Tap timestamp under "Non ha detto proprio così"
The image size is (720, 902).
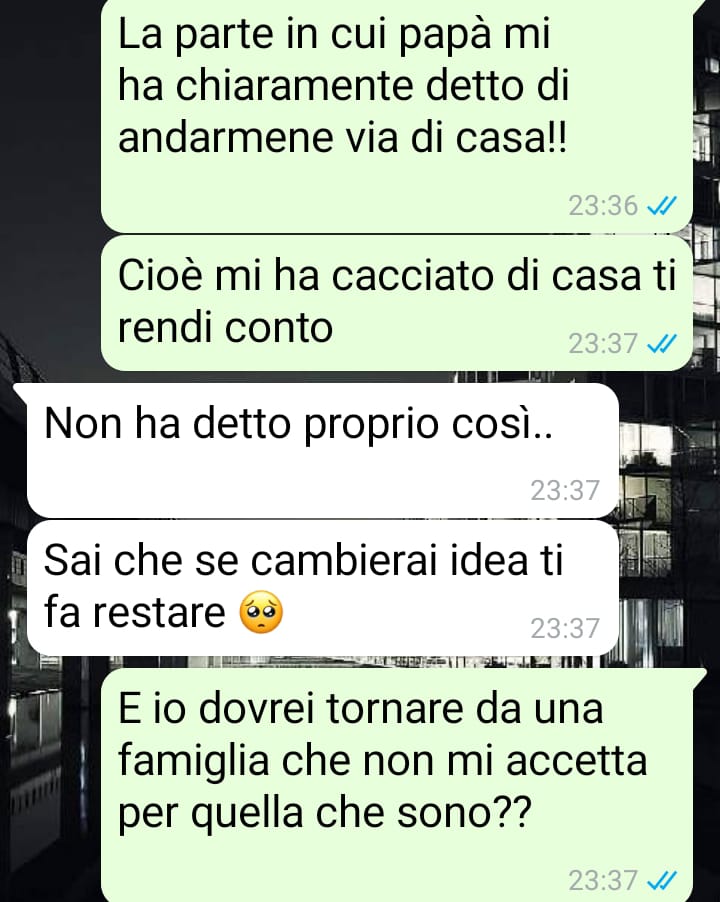point(565,491)
